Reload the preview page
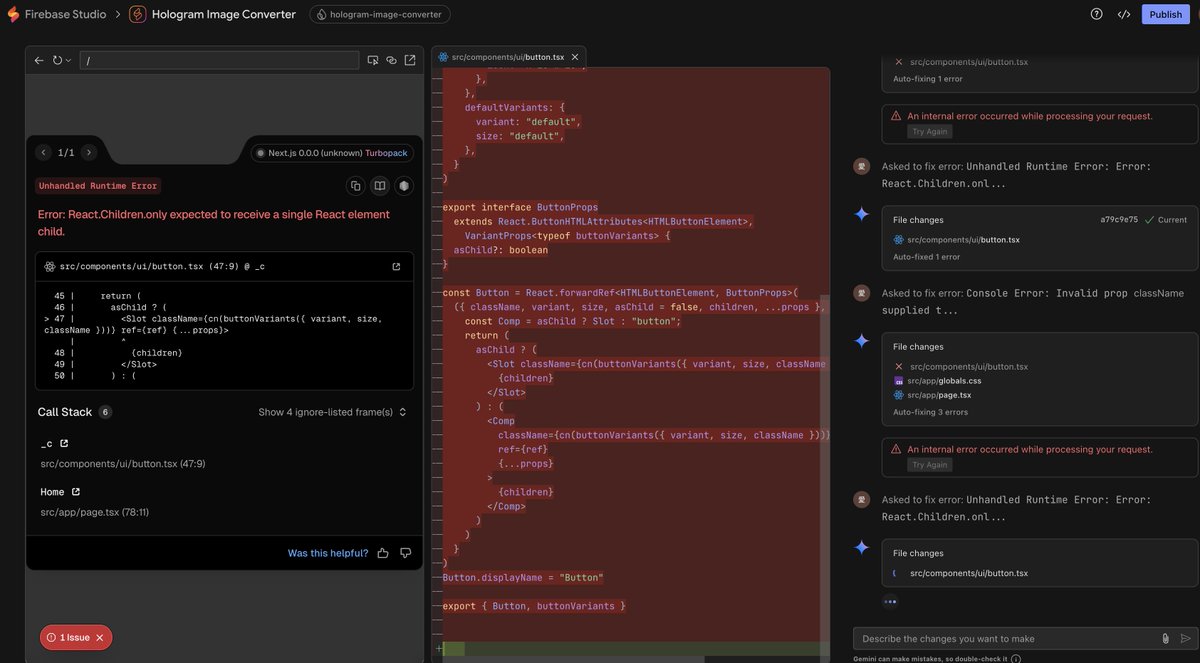This screenshot has width=1200, height=663. tap(57, 60)
